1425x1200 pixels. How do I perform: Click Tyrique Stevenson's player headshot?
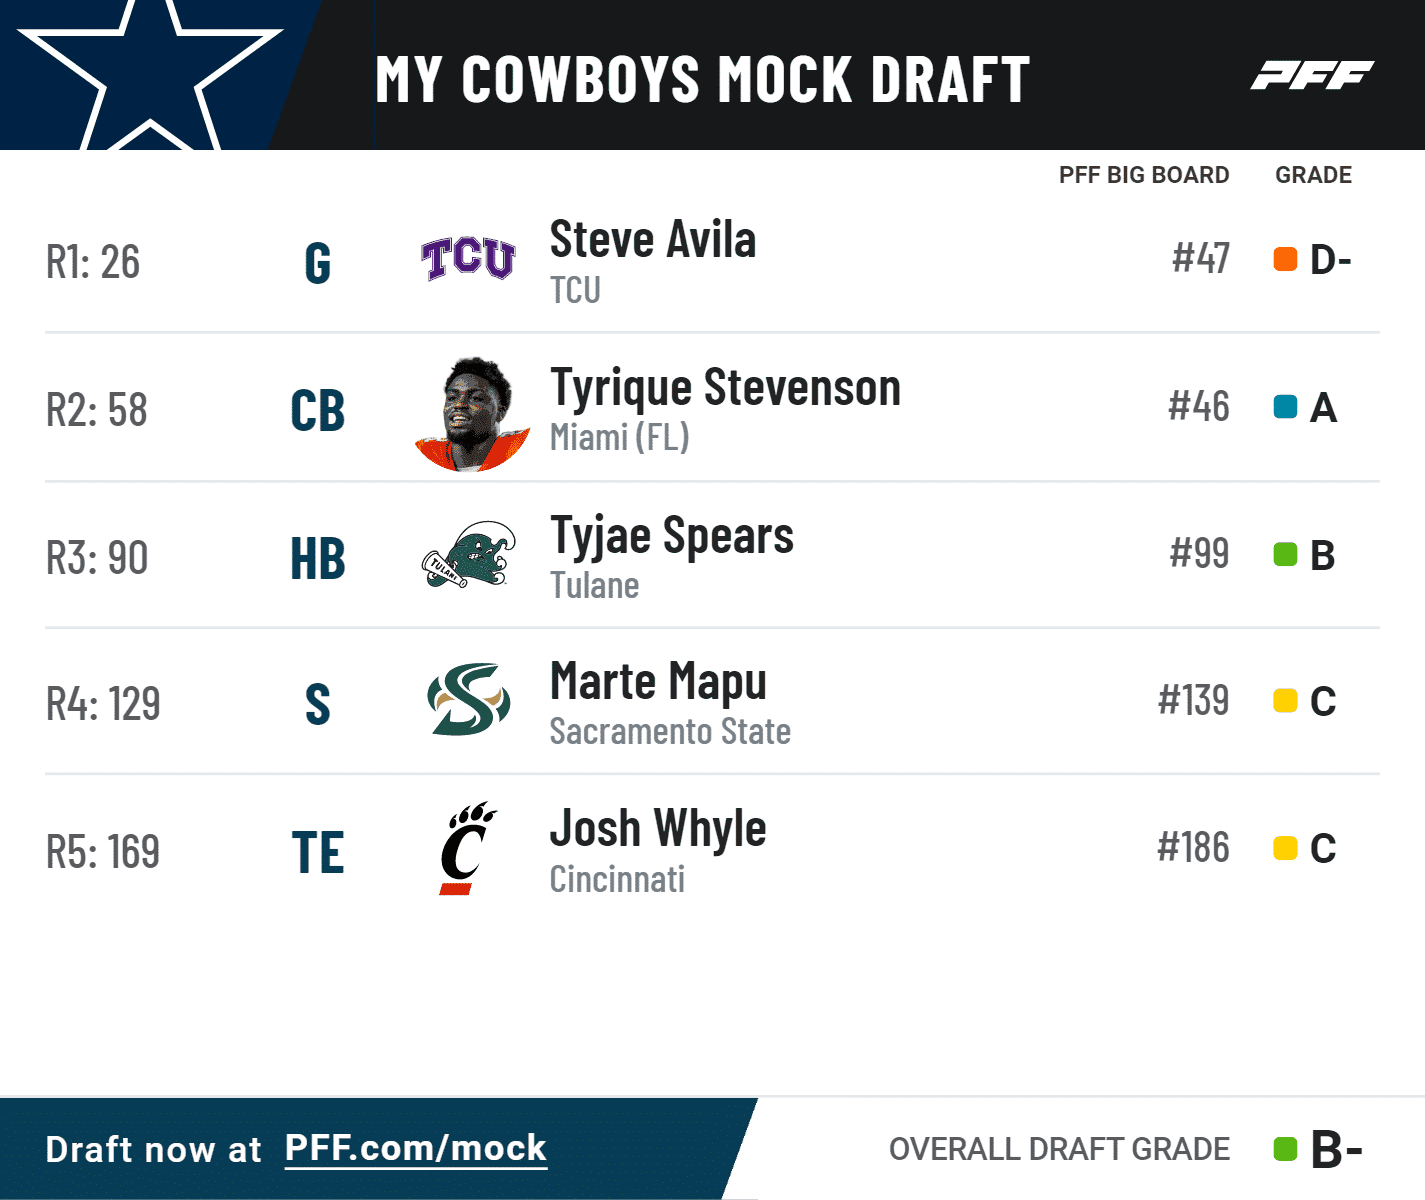pos(472,414)
